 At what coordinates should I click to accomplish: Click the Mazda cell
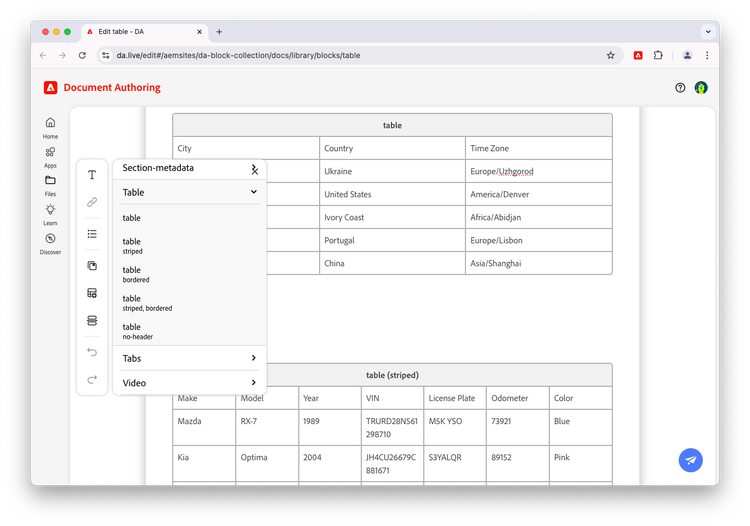click(204, 427)
